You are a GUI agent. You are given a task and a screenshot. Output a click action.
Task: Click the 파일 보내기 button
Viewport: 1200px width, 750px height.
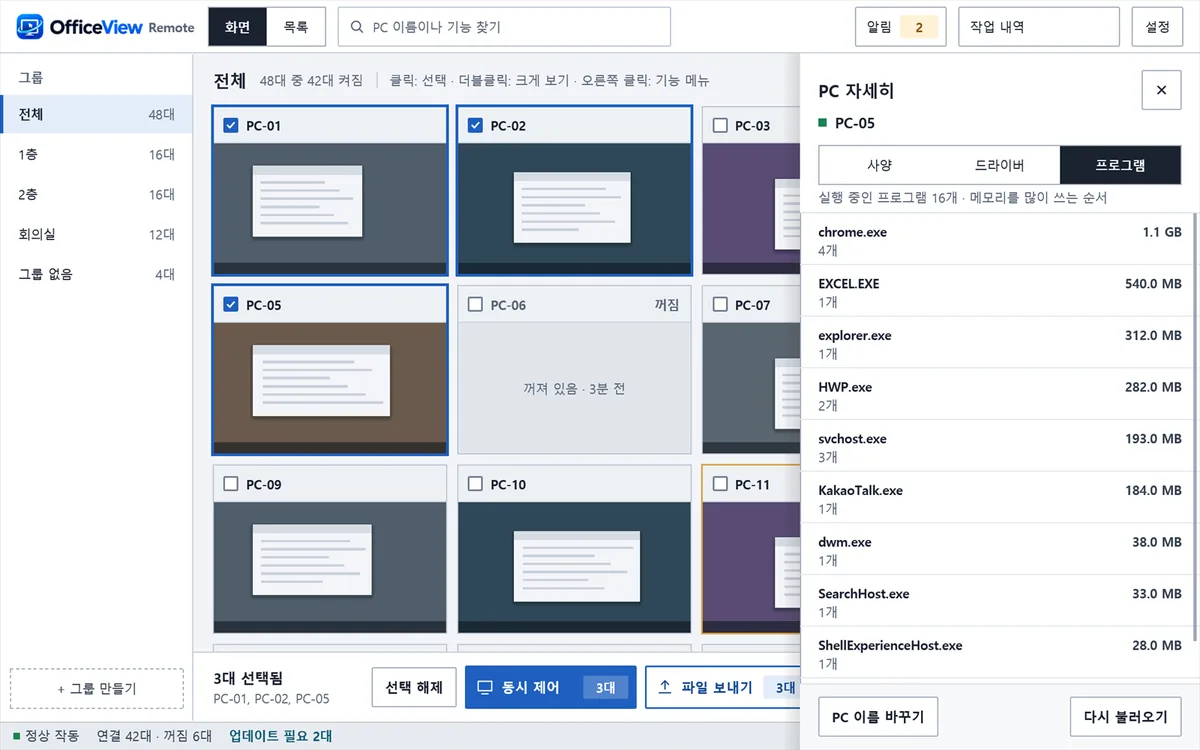click(722, 688)
